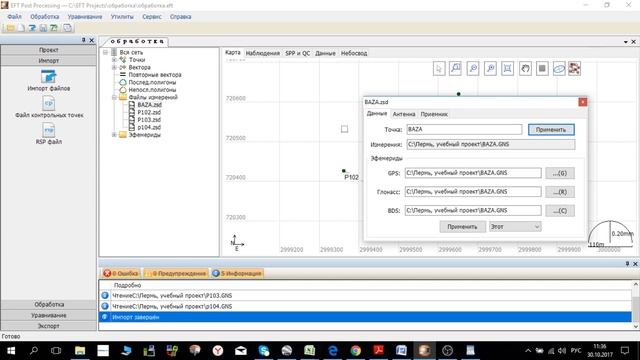640x360 pixels.
Task: Click the Глонасс ephemeris path field
Action: [473, 192]
